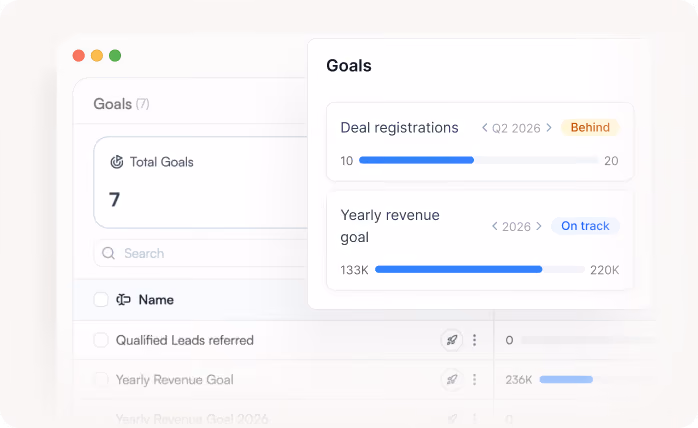Click the Deal registrations goal title
This screenshot has width=698, height=428.
(x=399, y=128)
